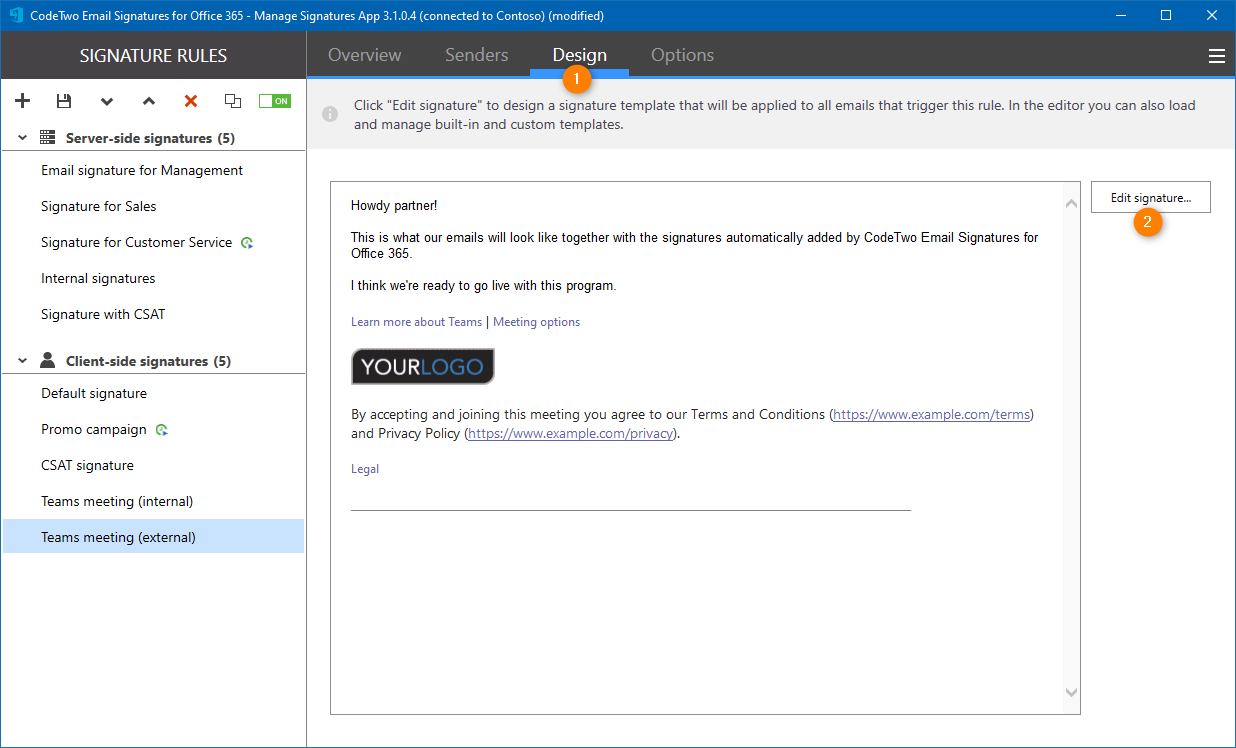The image size is (1236, 748).
Task: Clone the selected rule with duplicate icon
Action: coord(233,101)
